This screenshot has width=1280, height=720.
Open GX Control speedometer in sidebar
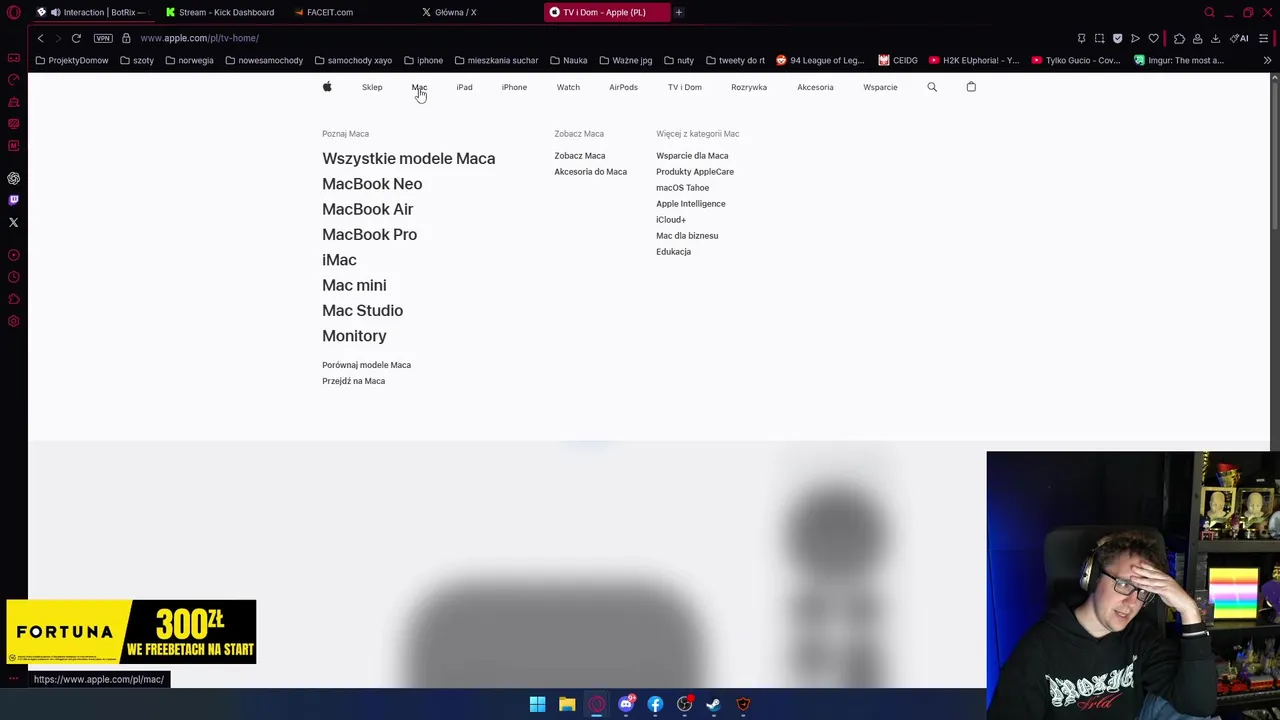(13, 80)
